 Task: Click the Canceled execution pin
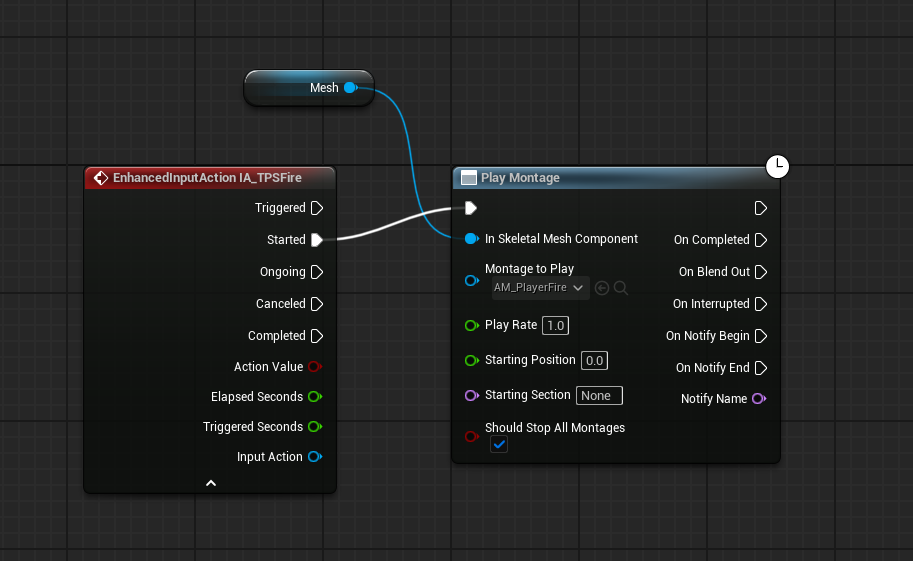pos(317,304)
